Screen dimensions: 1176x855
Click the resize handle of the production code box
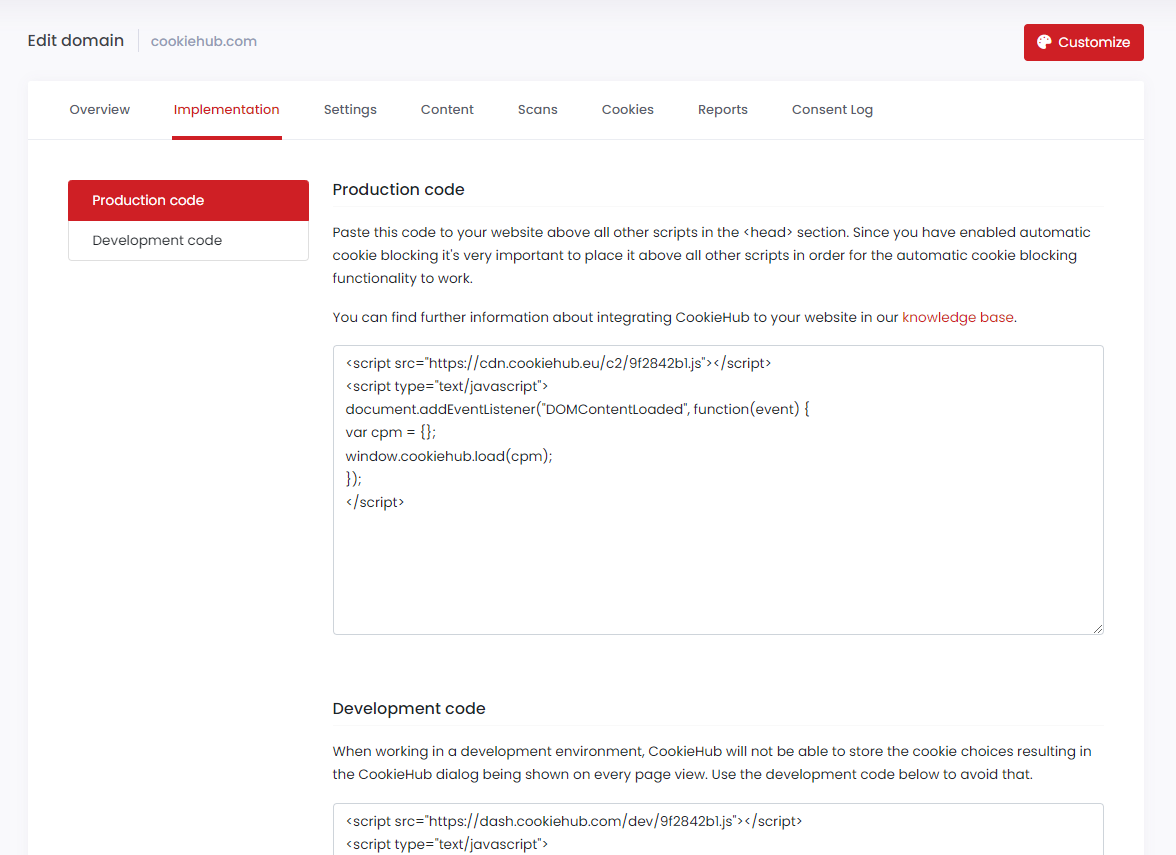point(1097,628)
